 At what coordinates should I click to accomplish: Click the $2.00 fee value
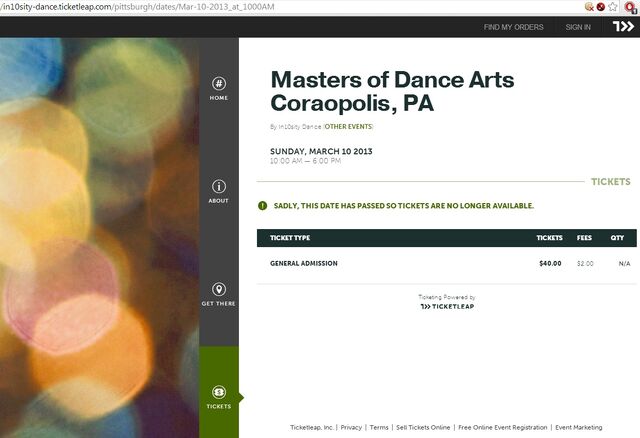click(x=585, y=264)
